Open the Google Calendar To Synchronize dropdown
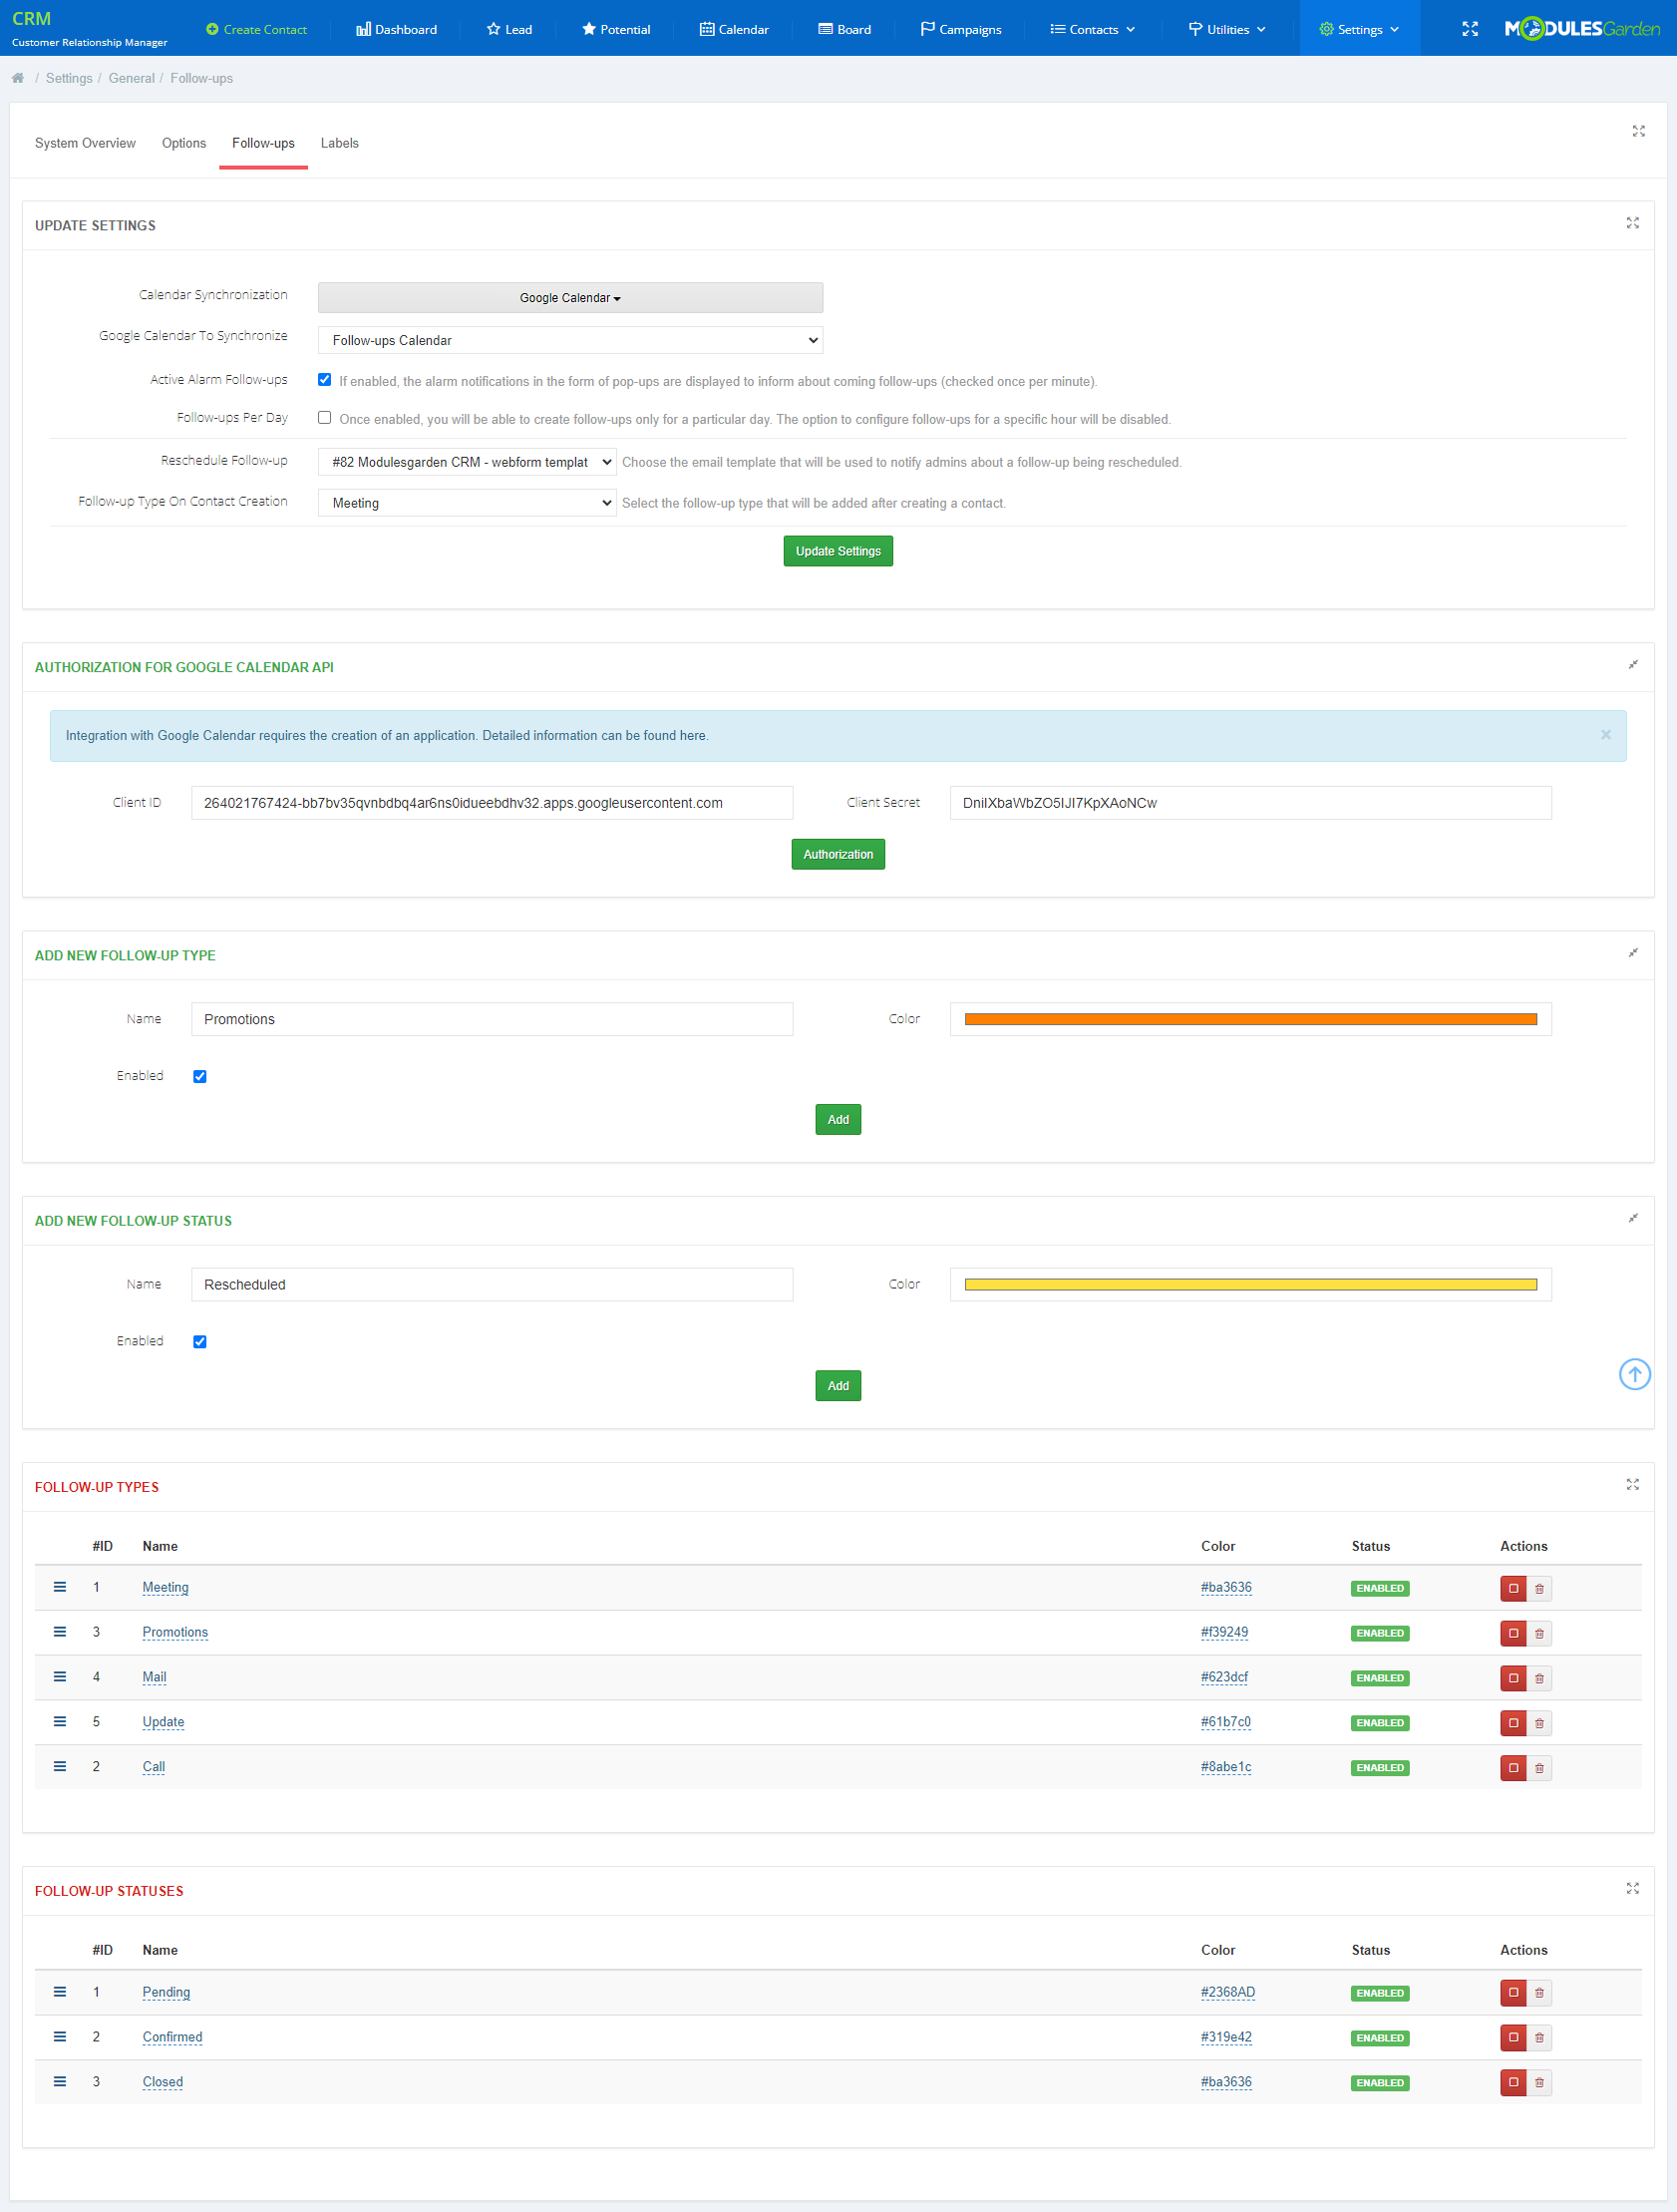Image resolution: width=1677 pixels, height=2212 pixels. coord(569,340)
